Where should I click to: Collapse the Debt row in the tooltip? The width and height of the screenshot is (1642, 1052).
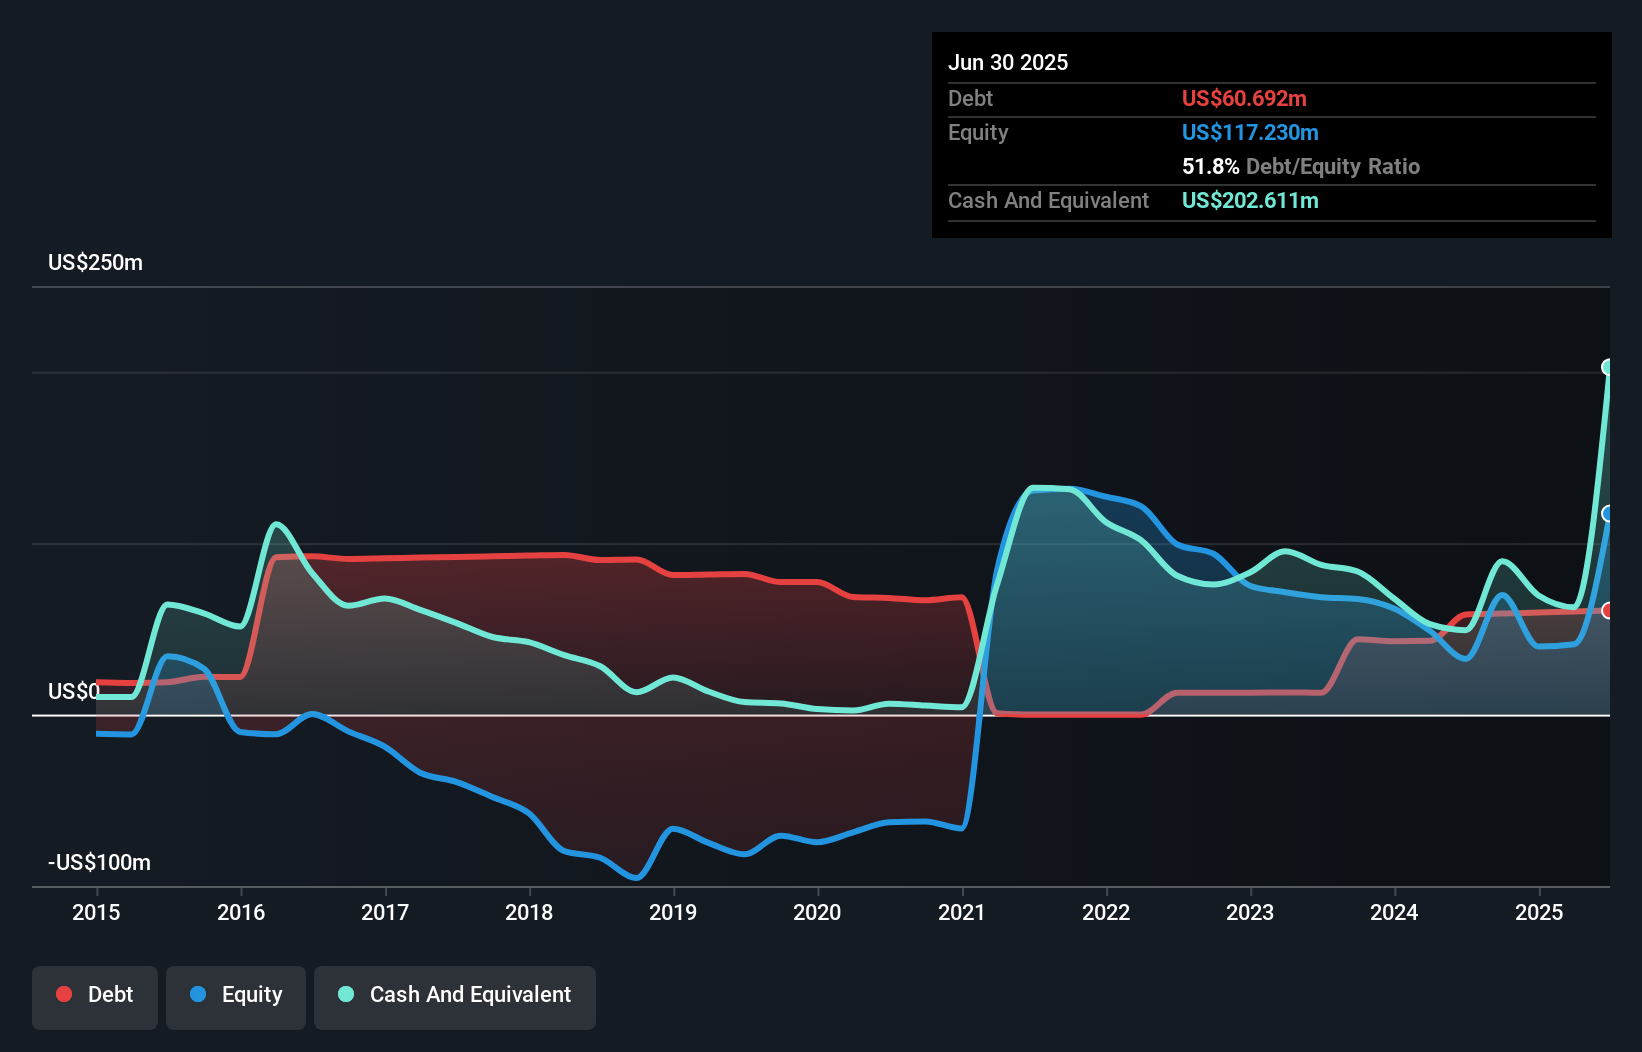pyautogui.click(x=970, y=98)
